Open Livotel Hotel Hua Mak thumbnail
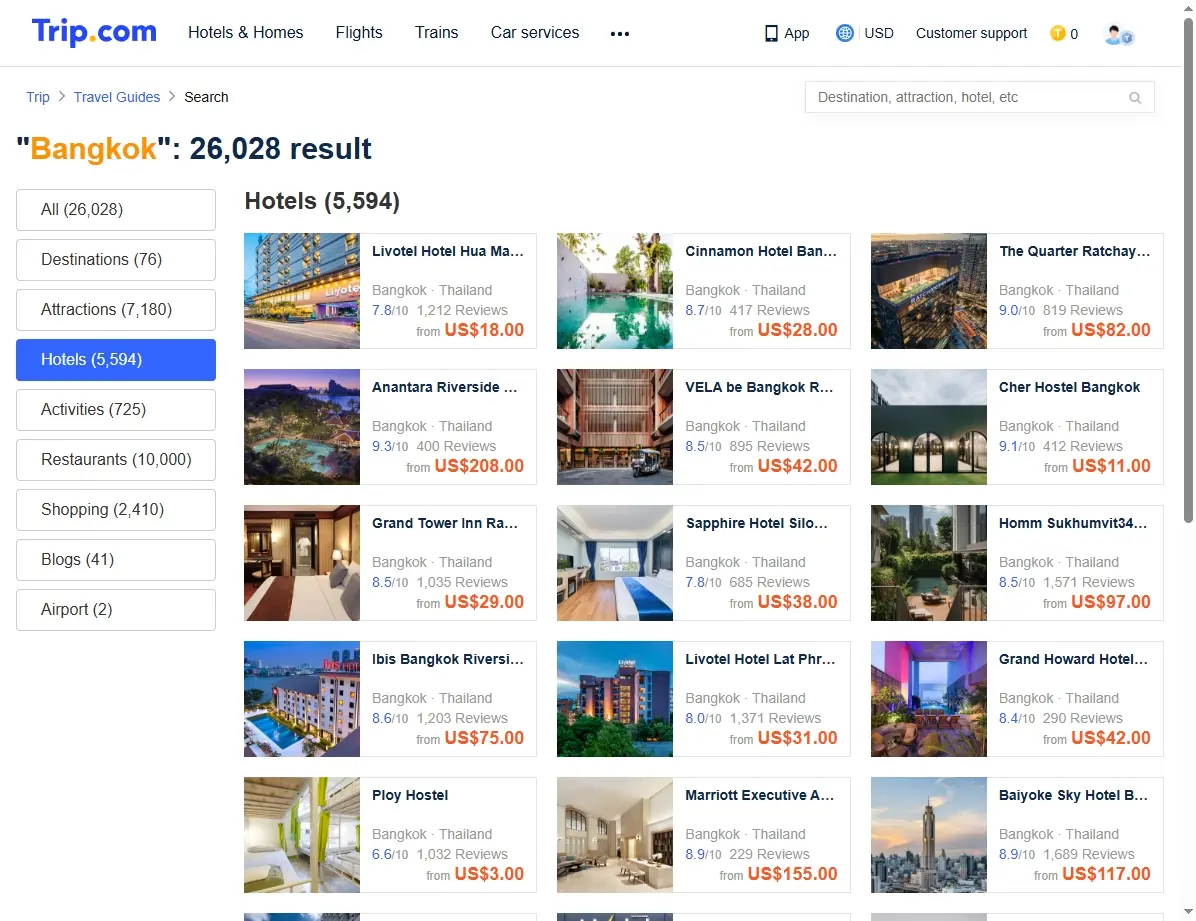This screenshot has height=921, width=1196. [302, 291]
